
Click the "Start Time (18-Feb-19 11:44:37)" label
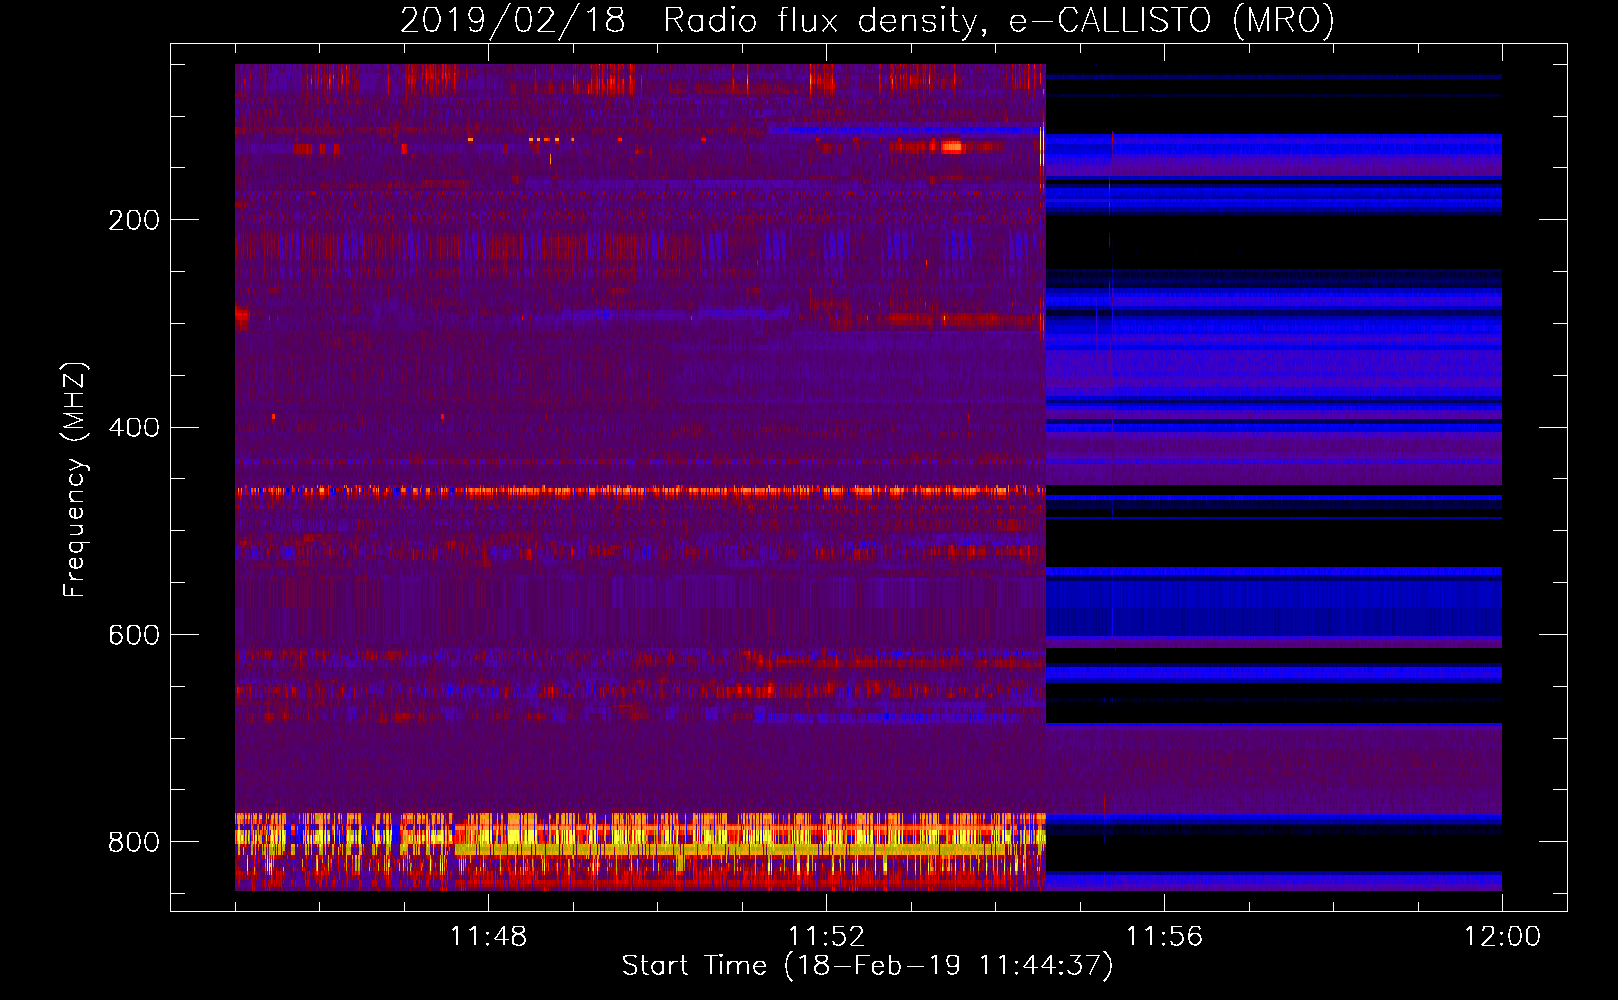click(867, 966)
